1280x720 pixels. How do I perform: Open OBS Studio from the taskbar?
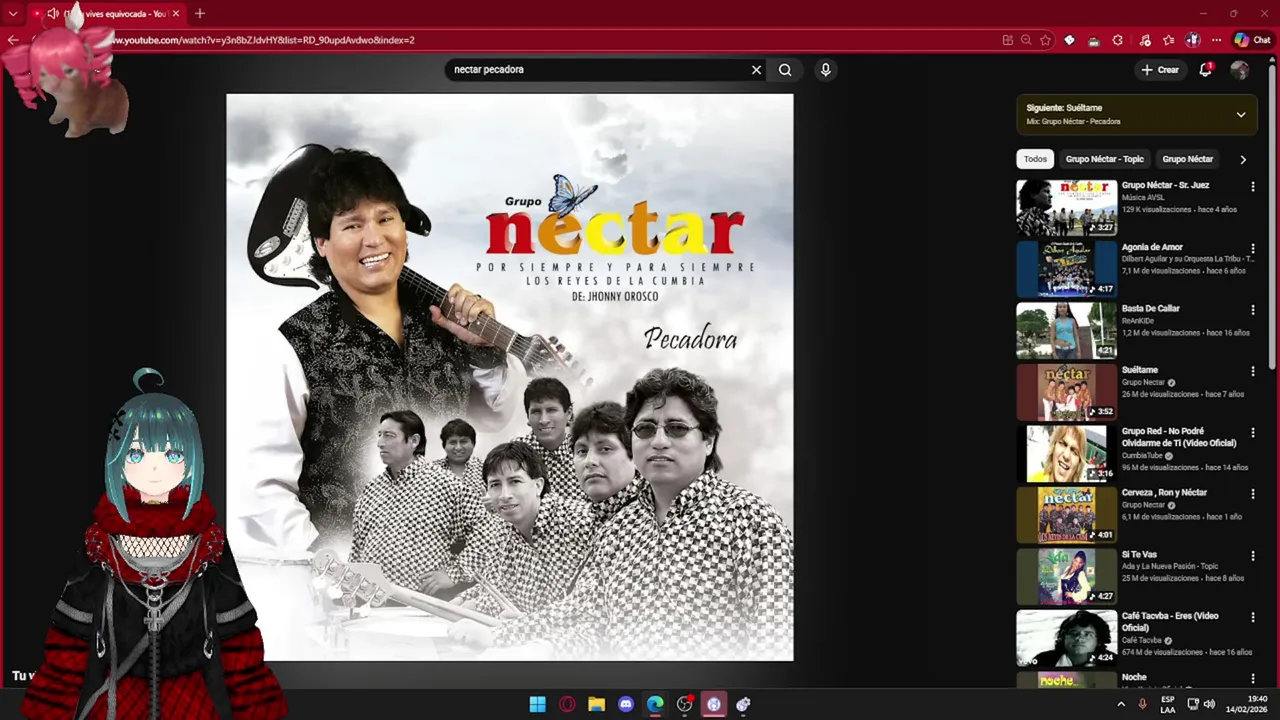click(684, 704)
